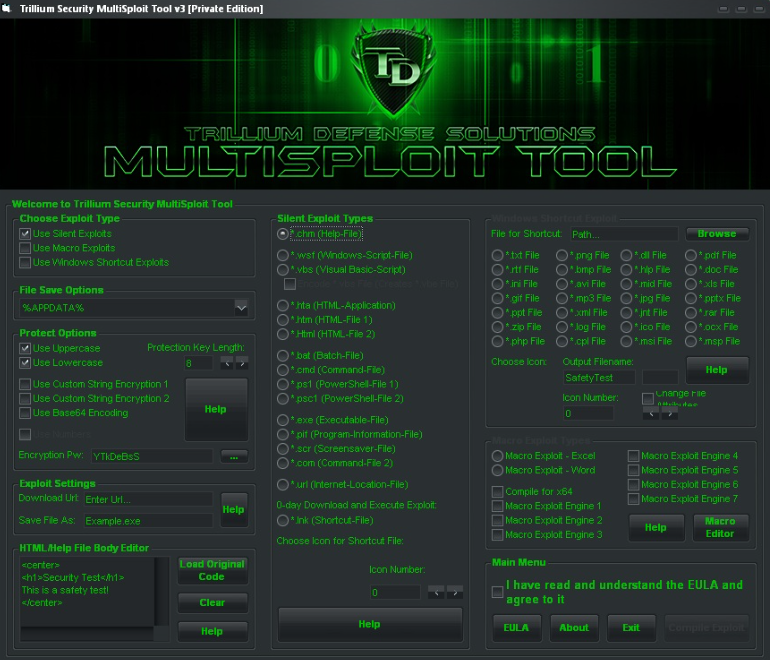Click Help in the Protect Options panel
Viewport: 773px width, 660px height.
pos(216,410)
